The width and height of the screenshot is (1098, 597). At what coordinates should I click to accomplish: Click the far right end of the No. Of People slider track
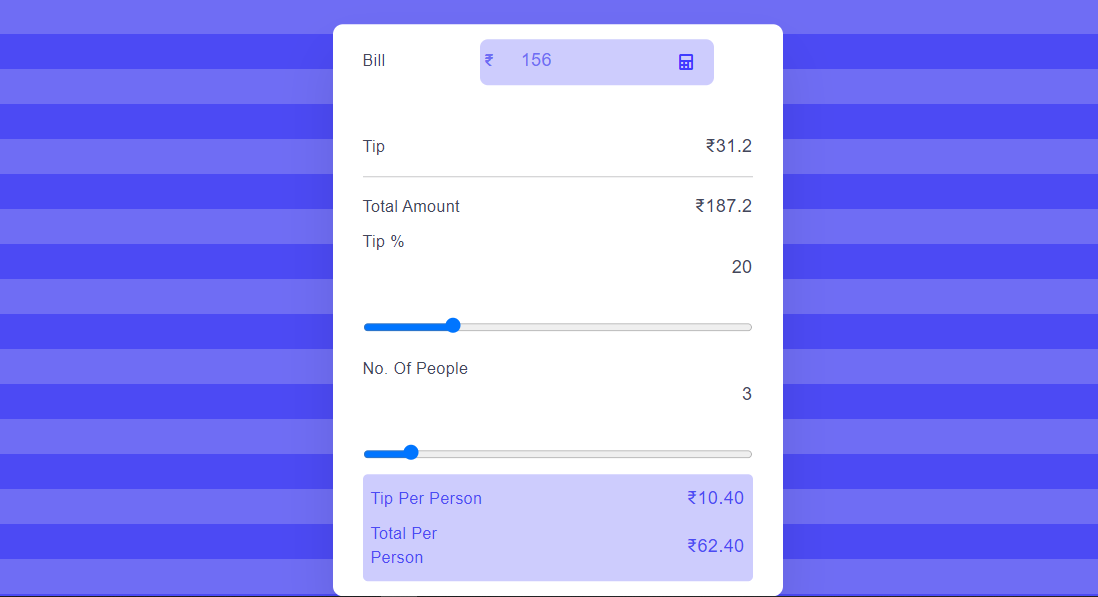click(749, 454)
